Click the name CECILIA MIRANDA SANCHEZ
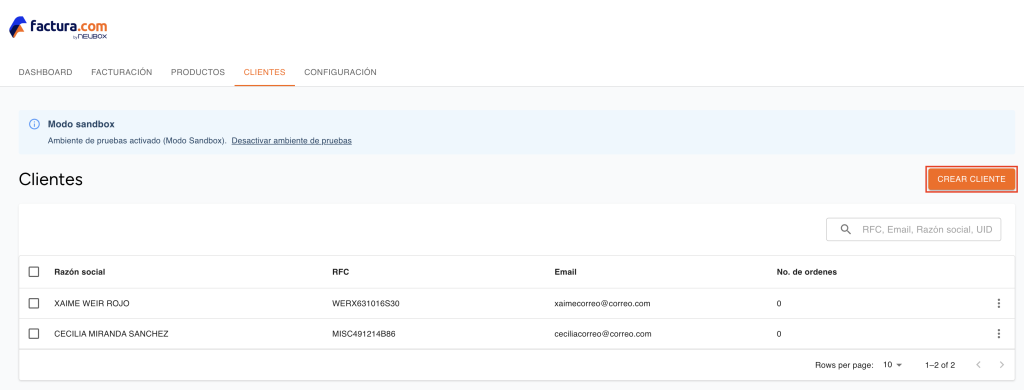 (x=111, y=334)
